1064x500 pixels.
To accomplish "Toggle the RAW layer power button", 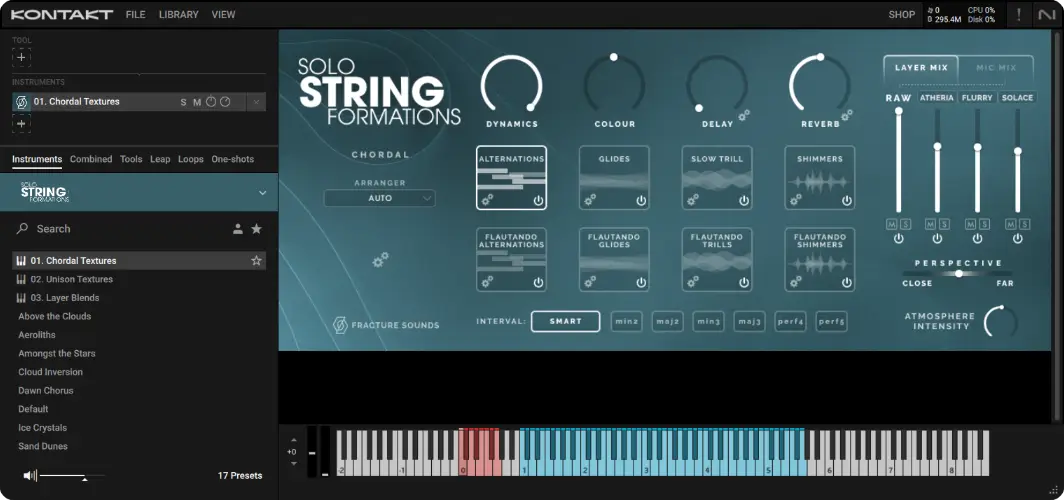I will 898,239.
